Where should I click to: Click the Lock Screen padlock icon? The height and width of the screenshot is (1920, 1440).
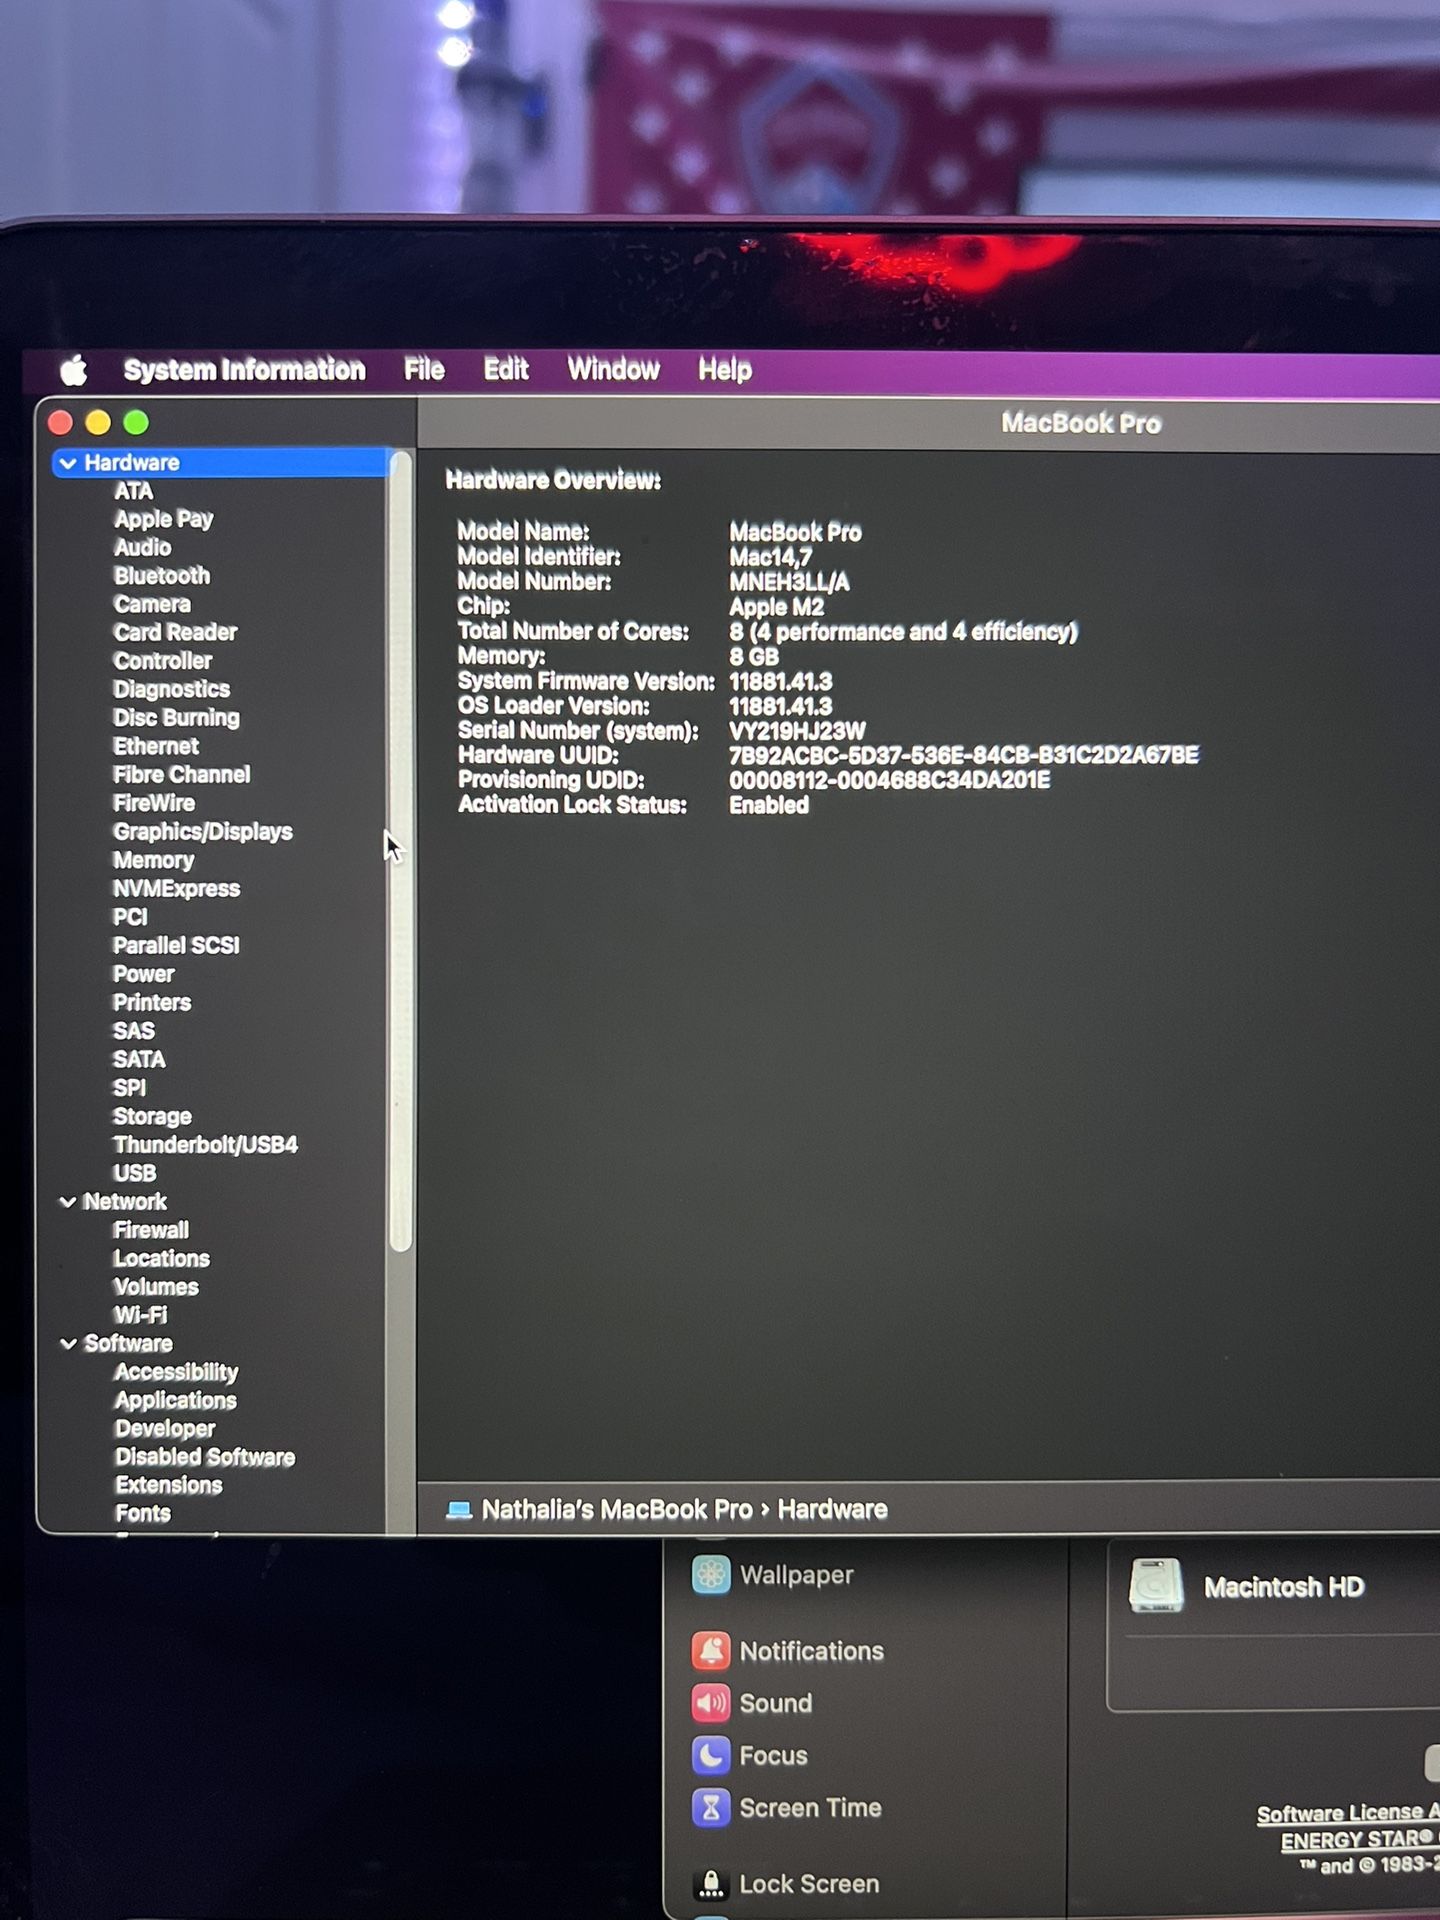click(711, 1884)
